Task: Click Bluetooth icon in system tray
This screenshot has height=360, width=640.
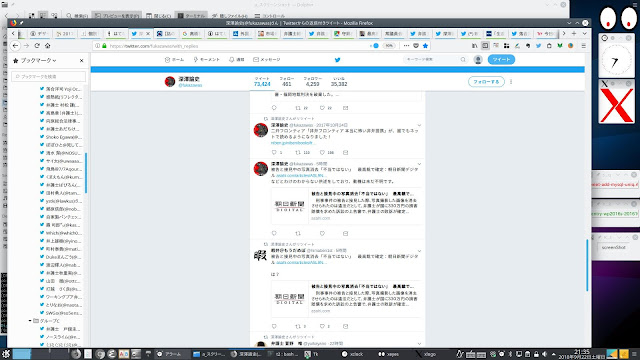Action: [510, 354]
